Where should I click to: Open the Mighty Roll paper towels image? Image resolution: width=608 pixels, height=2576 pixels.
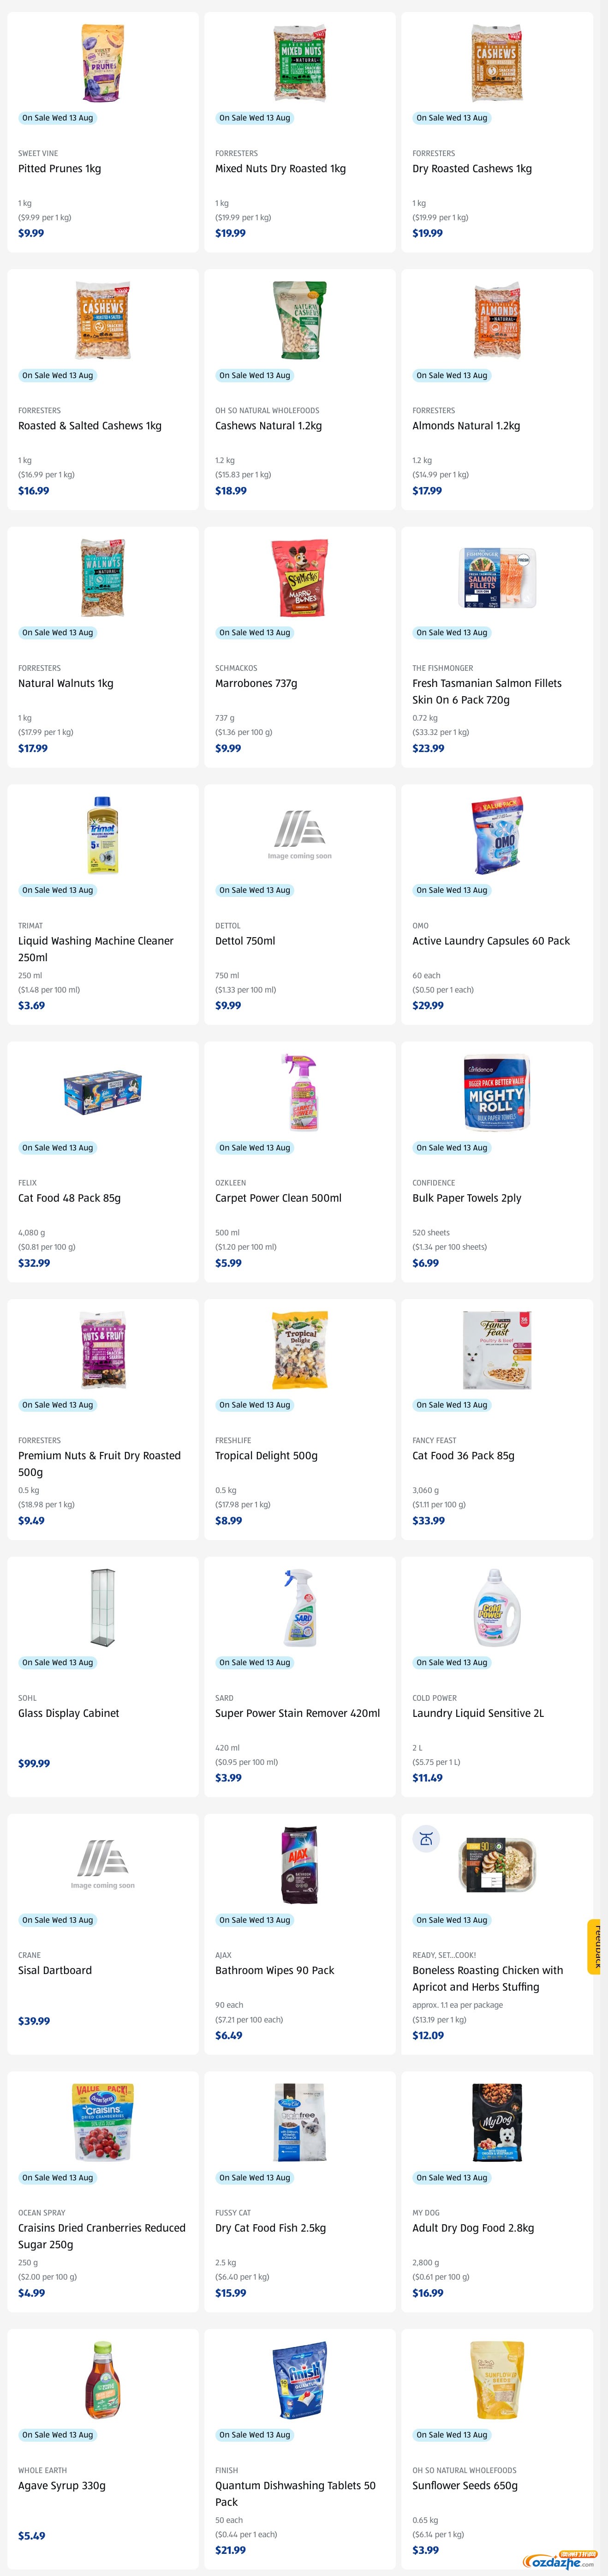click(x=497, y=1093)
